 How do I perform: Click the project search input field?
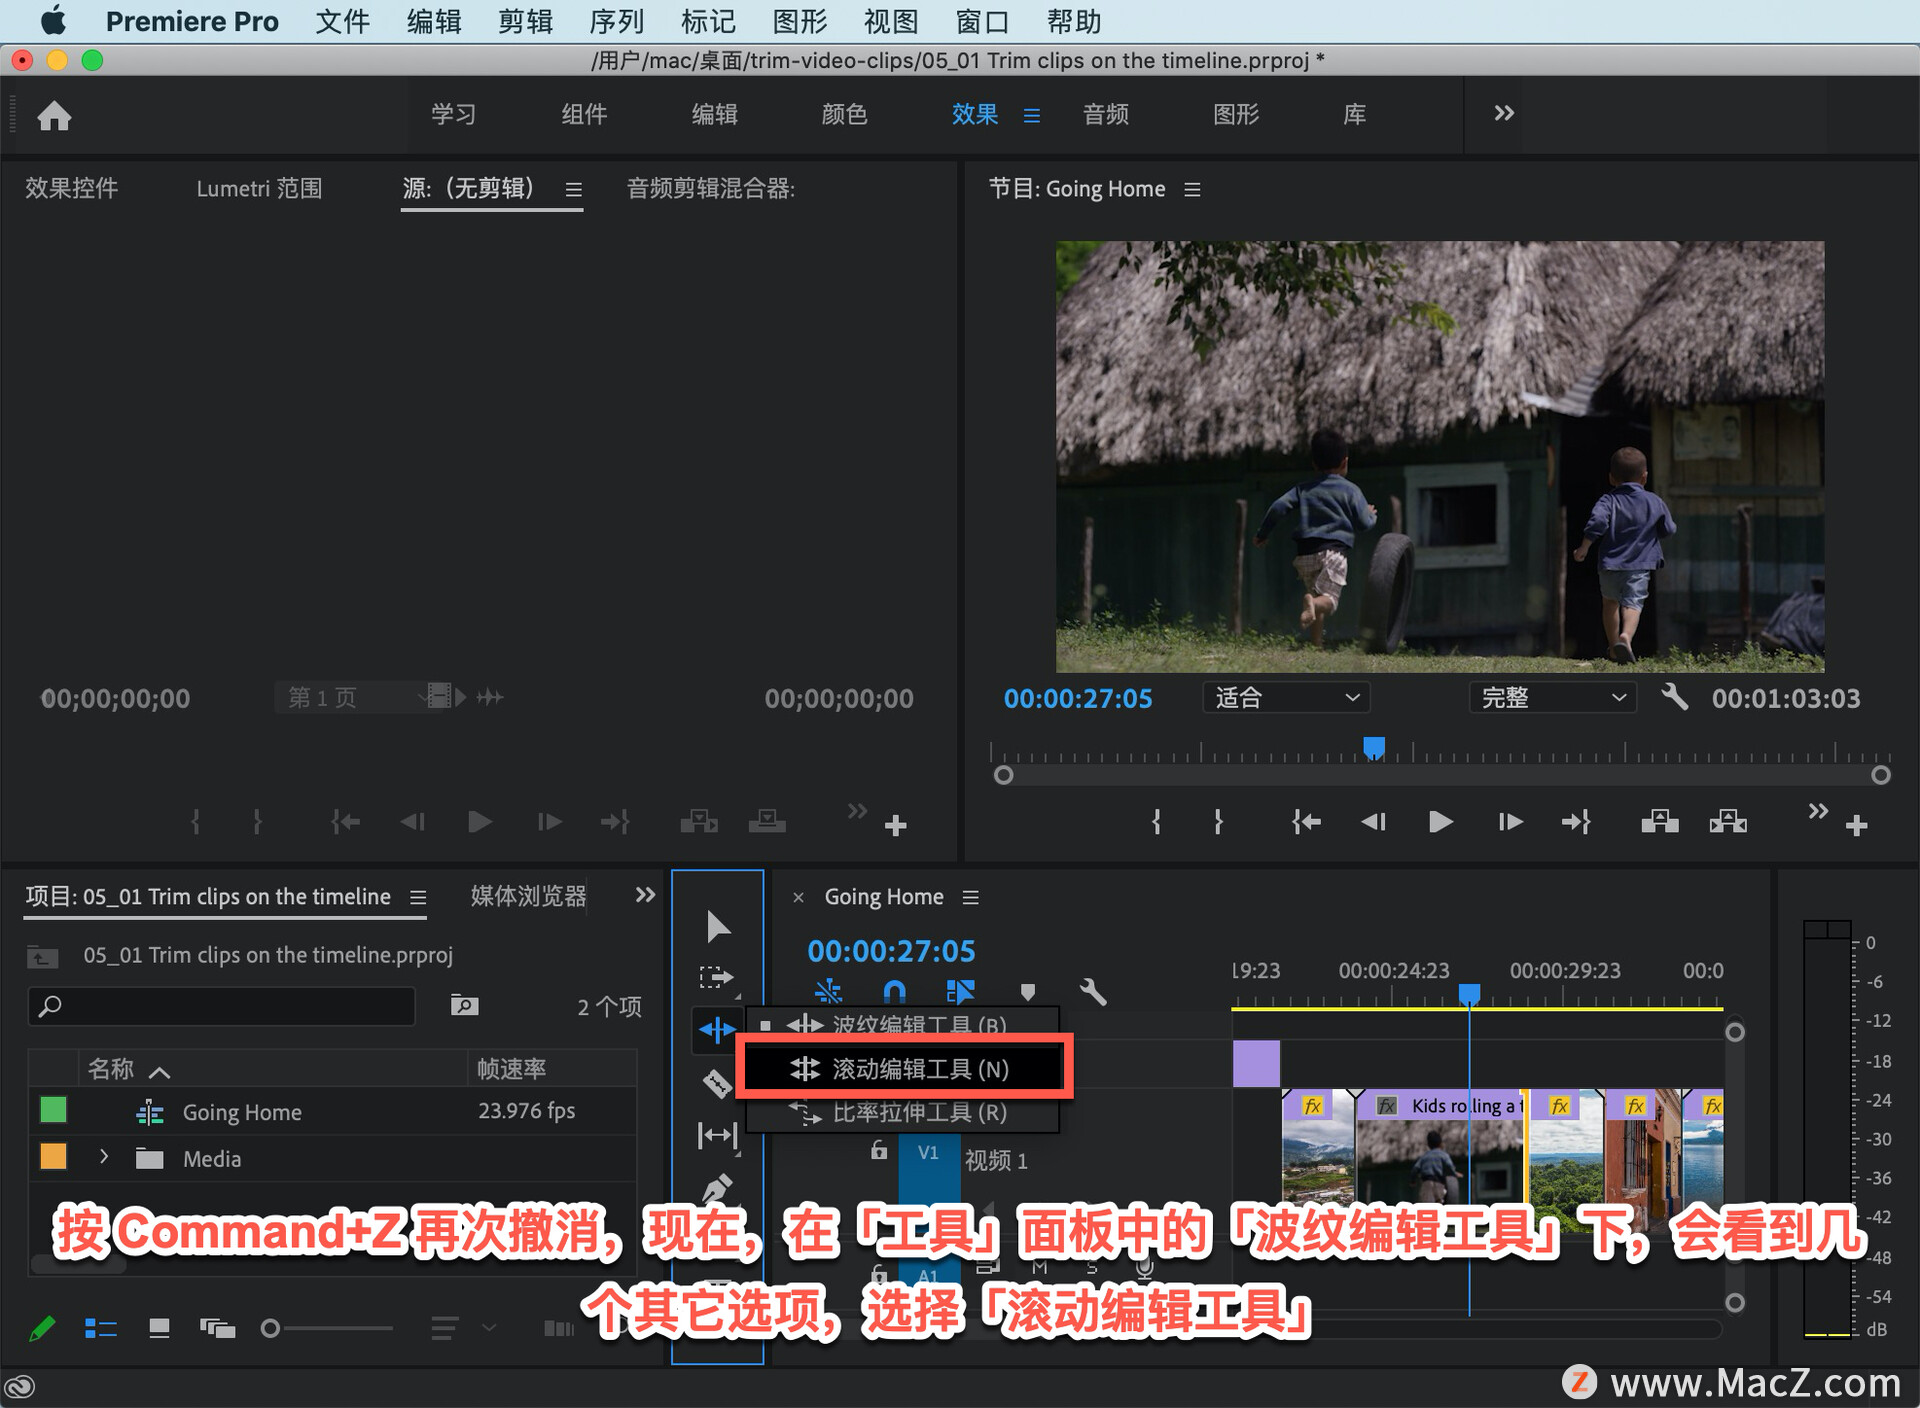coord(221,1006)
